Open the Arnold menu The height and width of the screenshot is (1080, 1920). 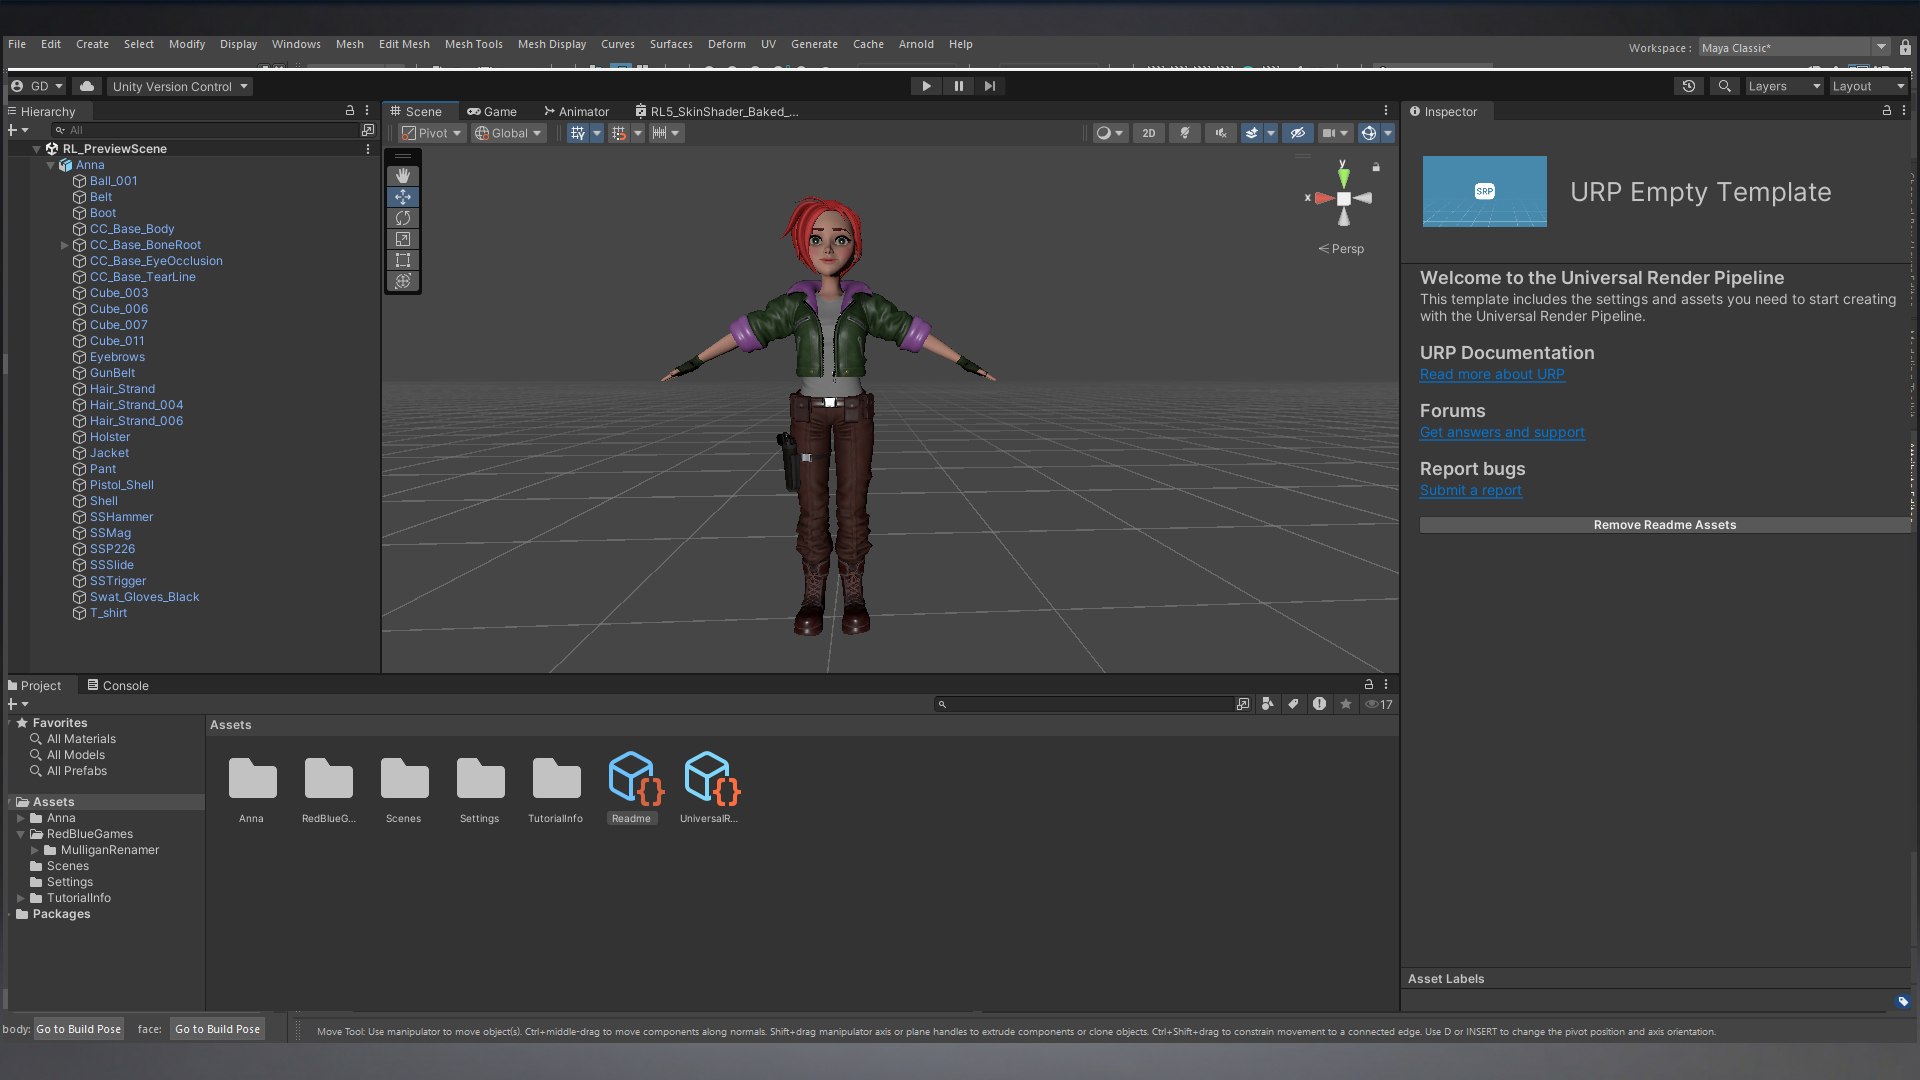(x=916, y=44)
